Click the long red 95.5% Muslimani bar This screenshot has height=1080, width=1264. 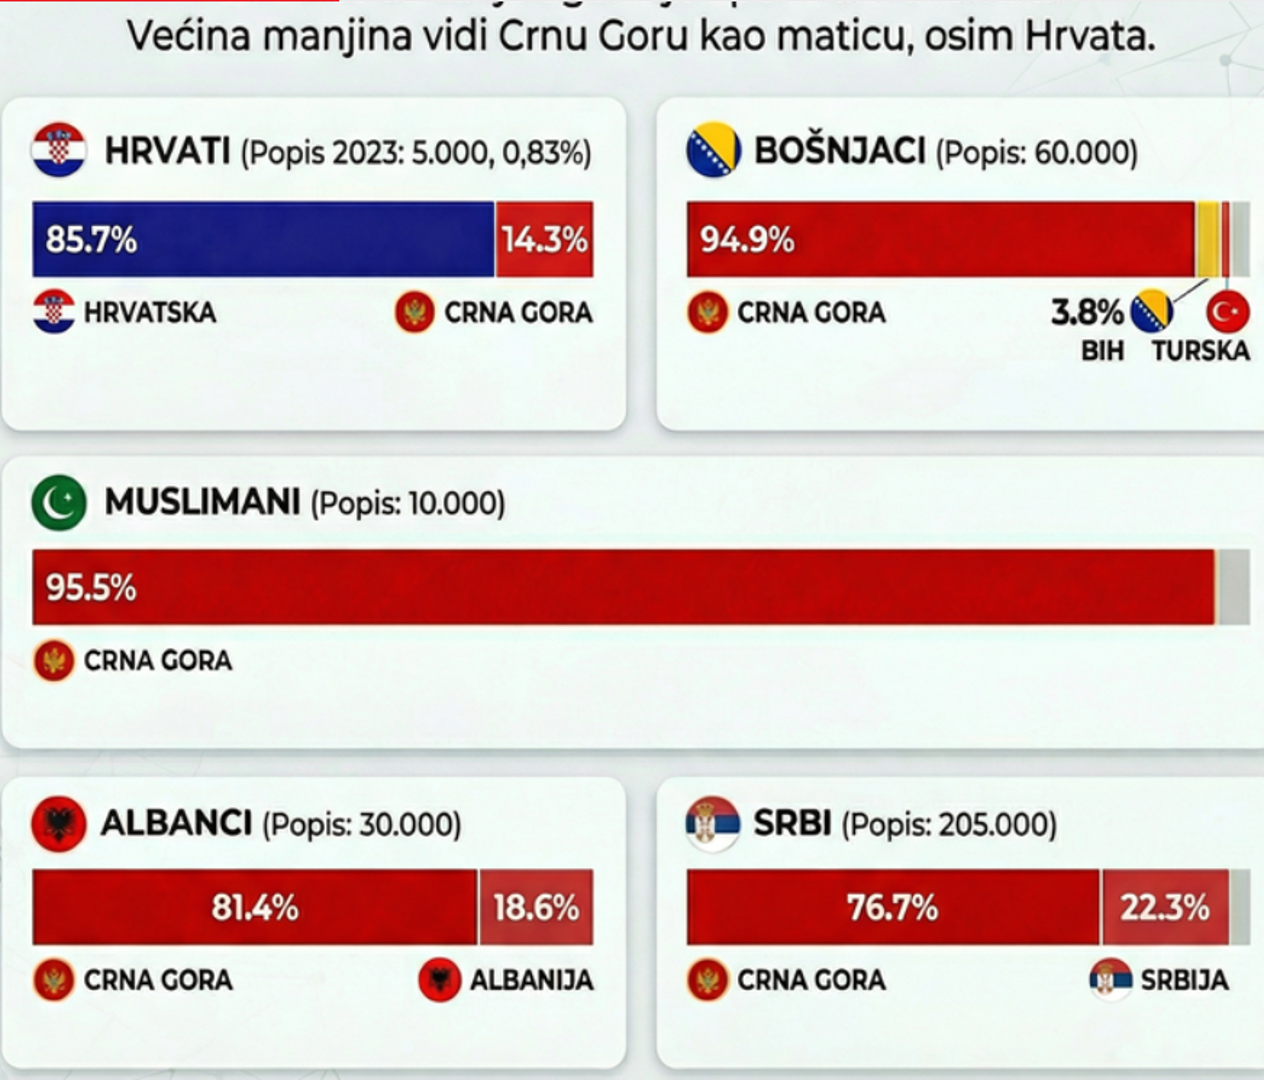(x=623, y=588)
